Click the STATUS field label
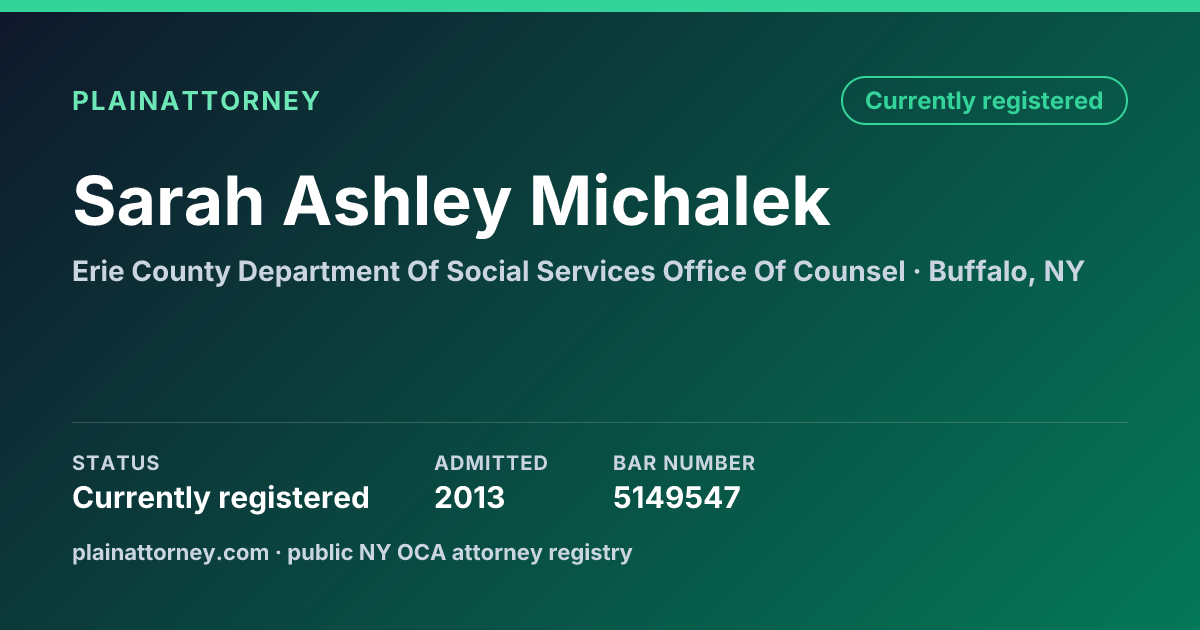 116,463
